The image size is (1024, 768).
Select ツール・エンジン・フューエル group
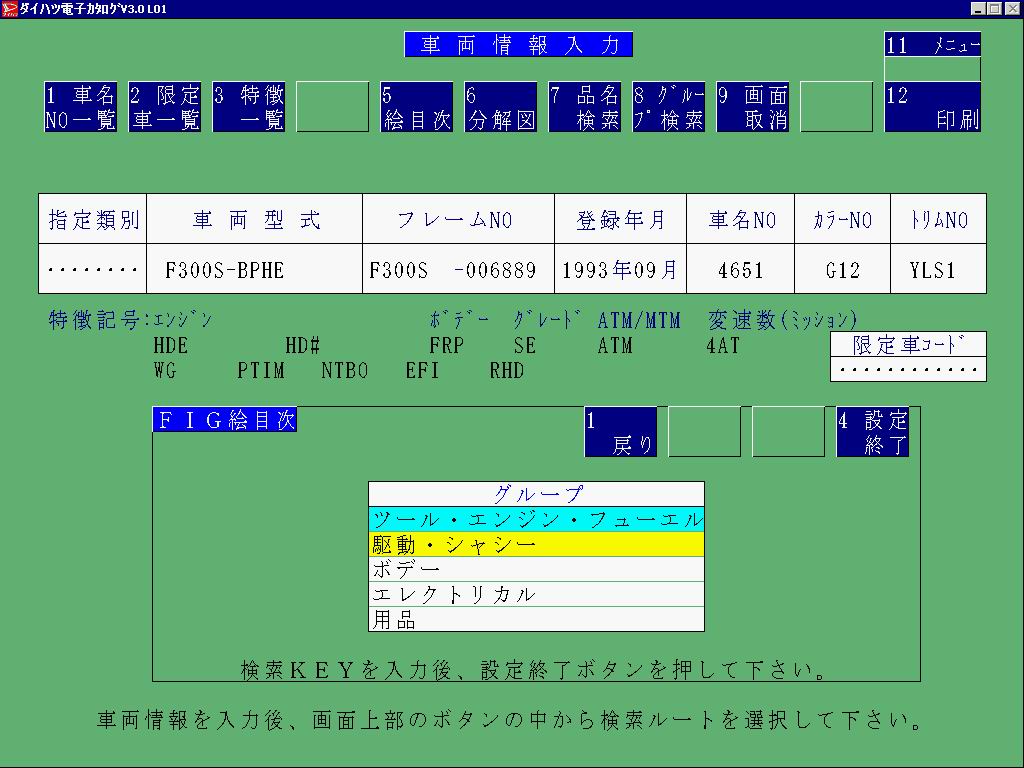point(536,519)
